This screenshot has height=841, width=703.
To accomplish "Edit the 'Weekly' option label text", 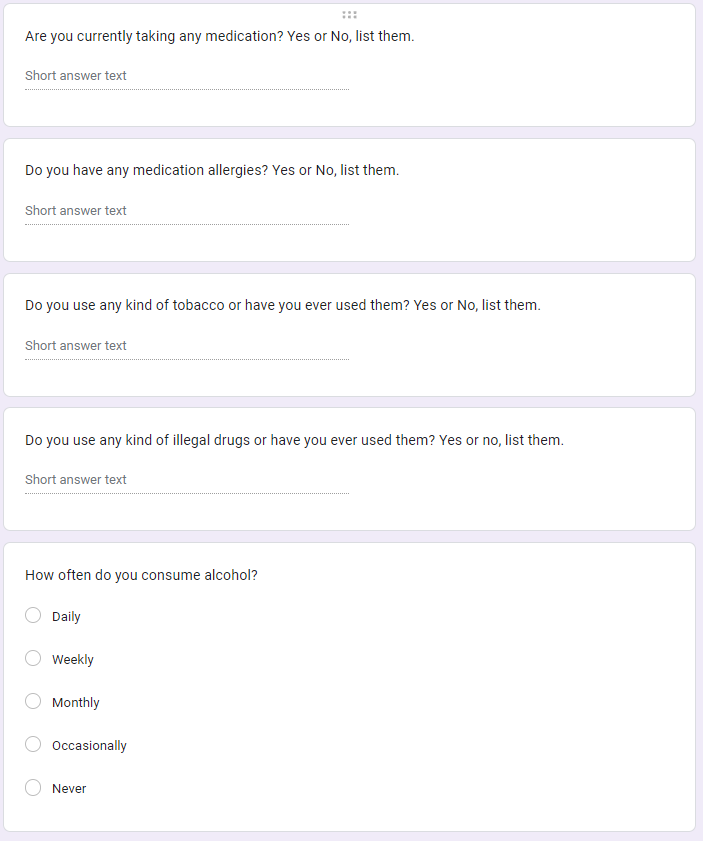I will pyautogui.click(x=73, y=660).
